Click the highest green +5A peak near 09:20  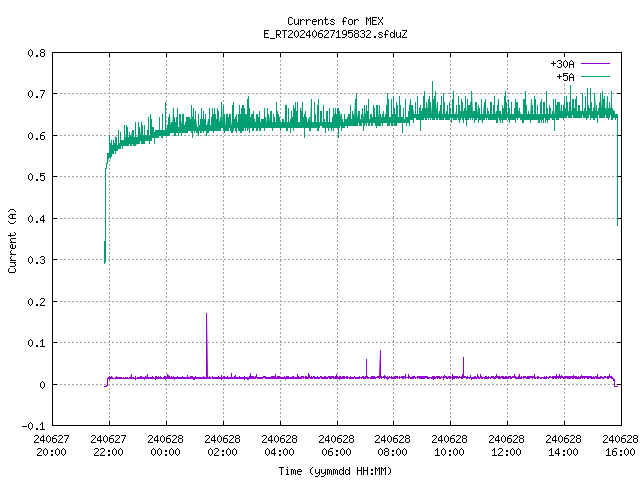pos(432,99)
